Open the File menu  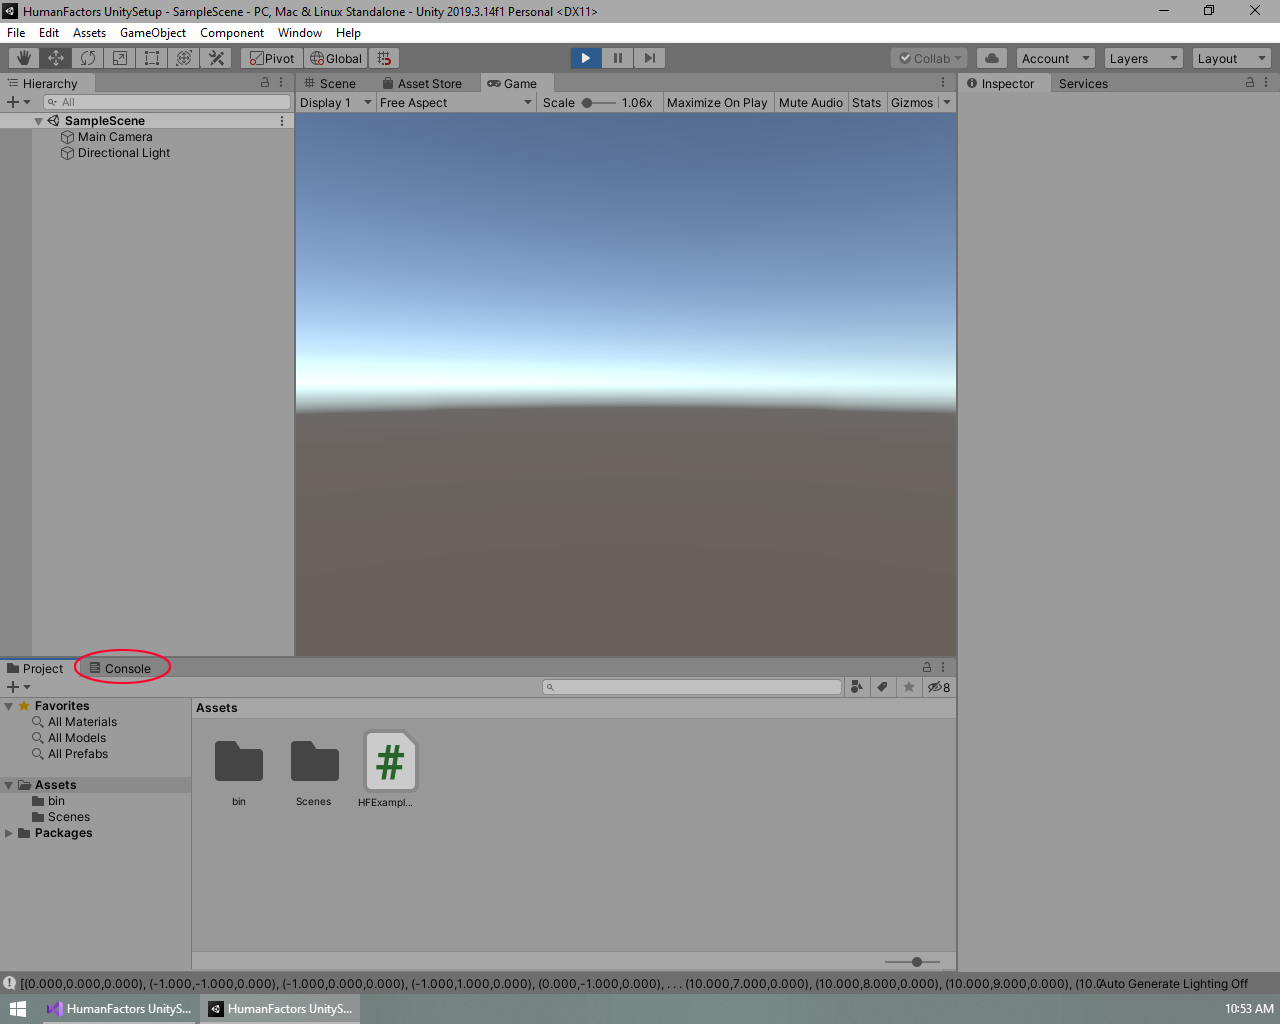click(x=16, y=33)
